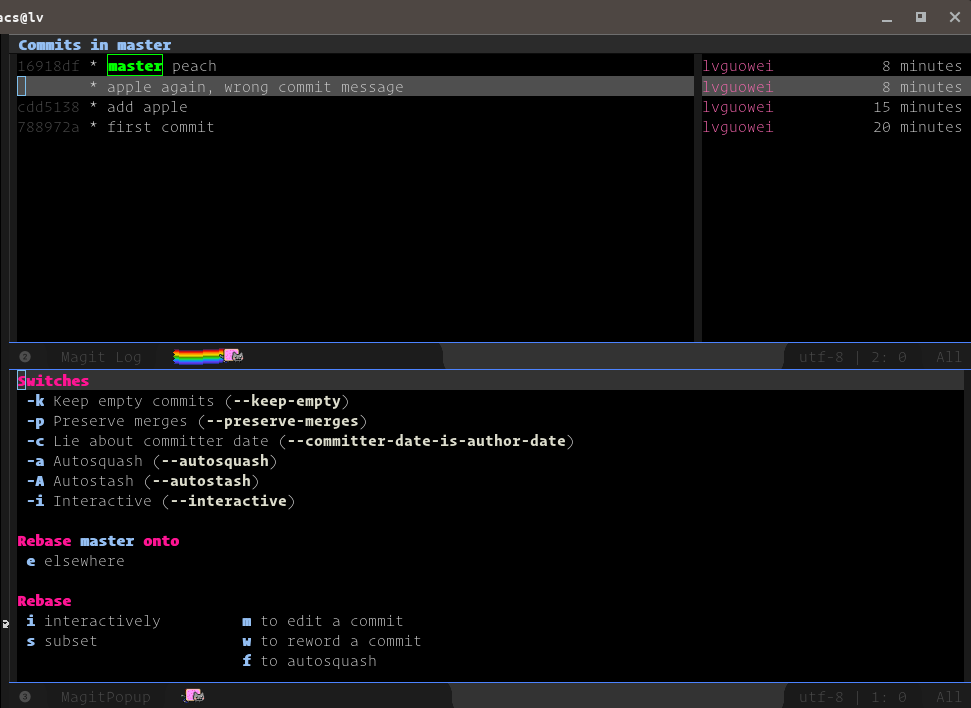This screenshot has width=971, height=708.
Task: Click the commit hash 788972a
Action: (48, 127)
